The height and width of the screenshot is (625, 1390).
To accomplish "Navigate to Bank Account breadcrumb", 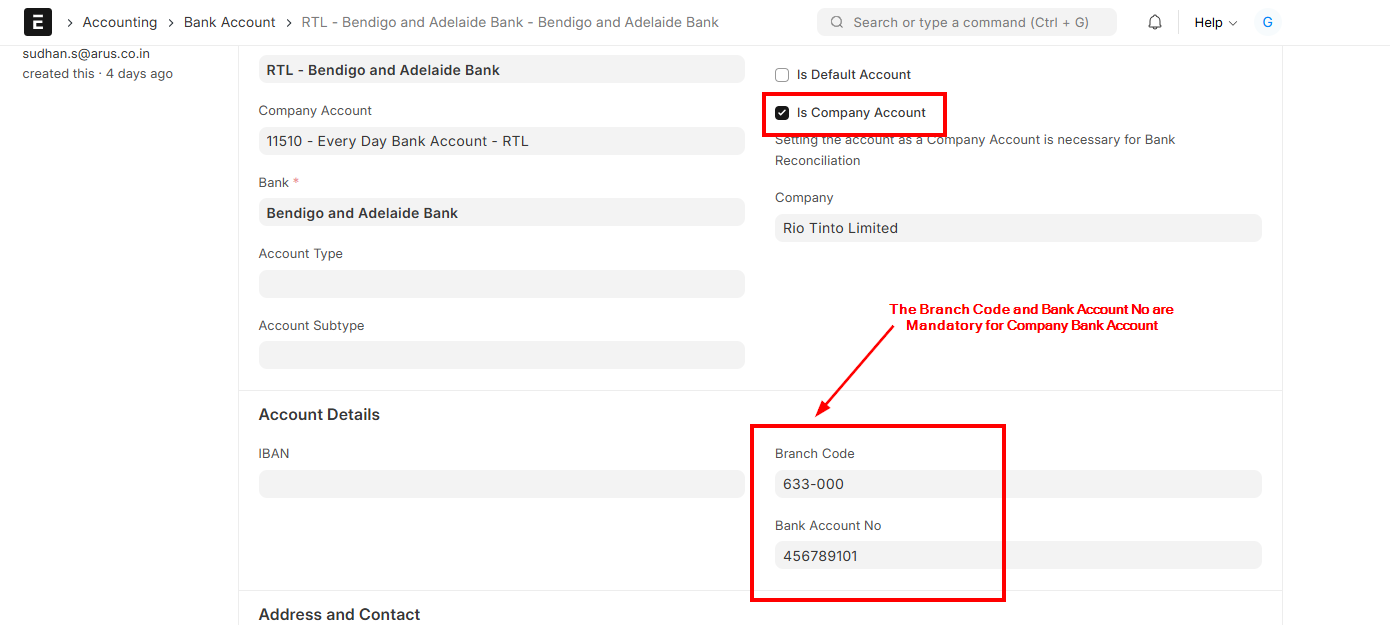I will click(229, 22).
